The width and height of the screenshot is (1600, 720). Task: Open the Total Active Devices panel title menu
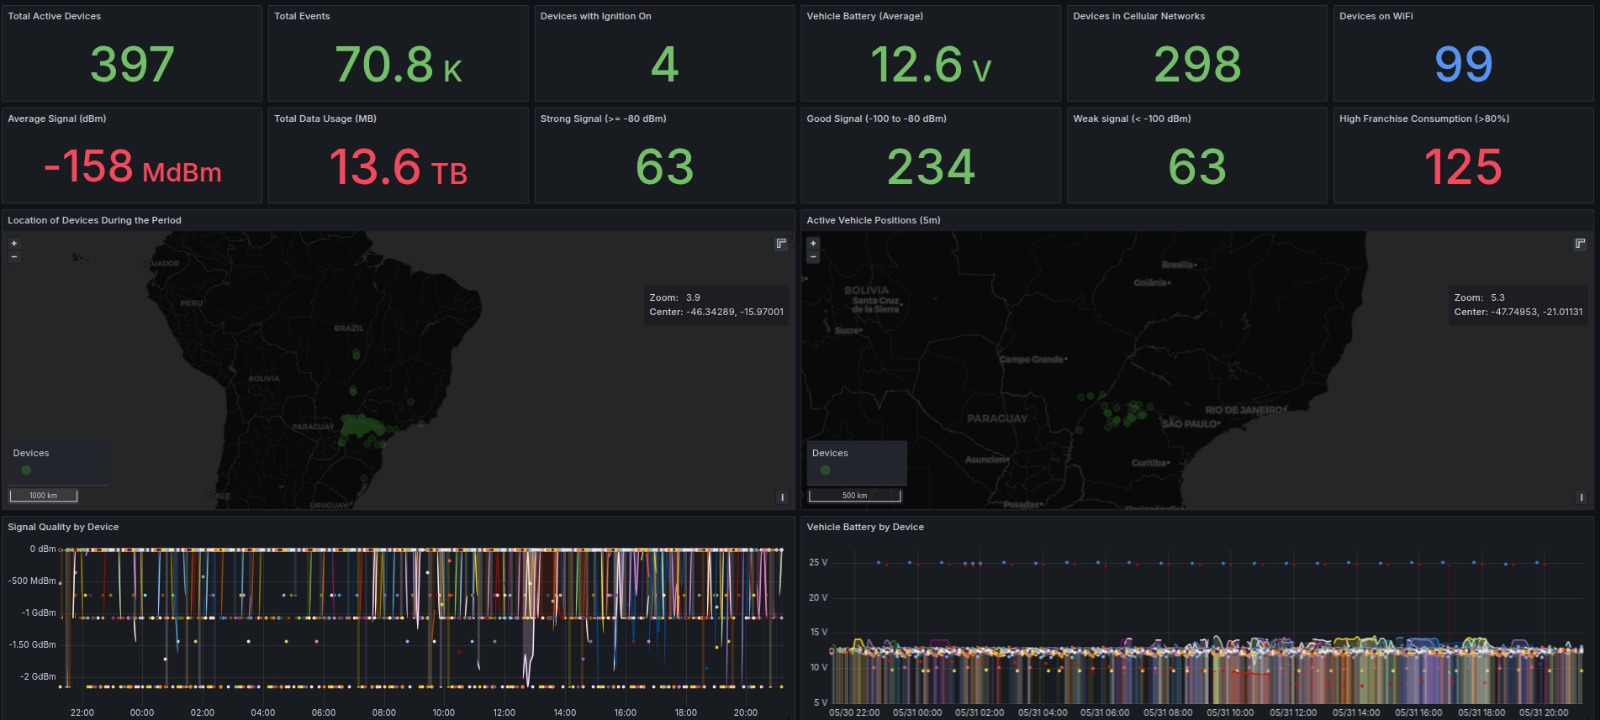(x=54, y=16)
